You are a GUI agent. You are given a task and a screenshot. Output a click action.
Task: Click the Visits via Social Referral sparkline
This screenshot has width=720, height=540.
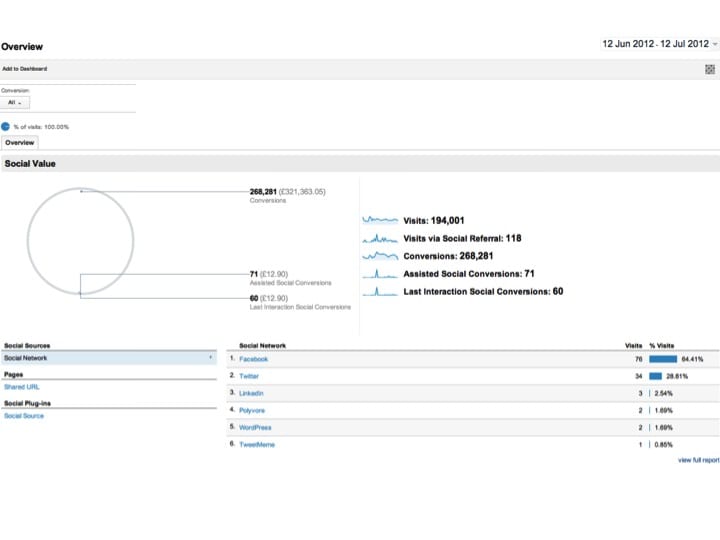click(379, 238)
